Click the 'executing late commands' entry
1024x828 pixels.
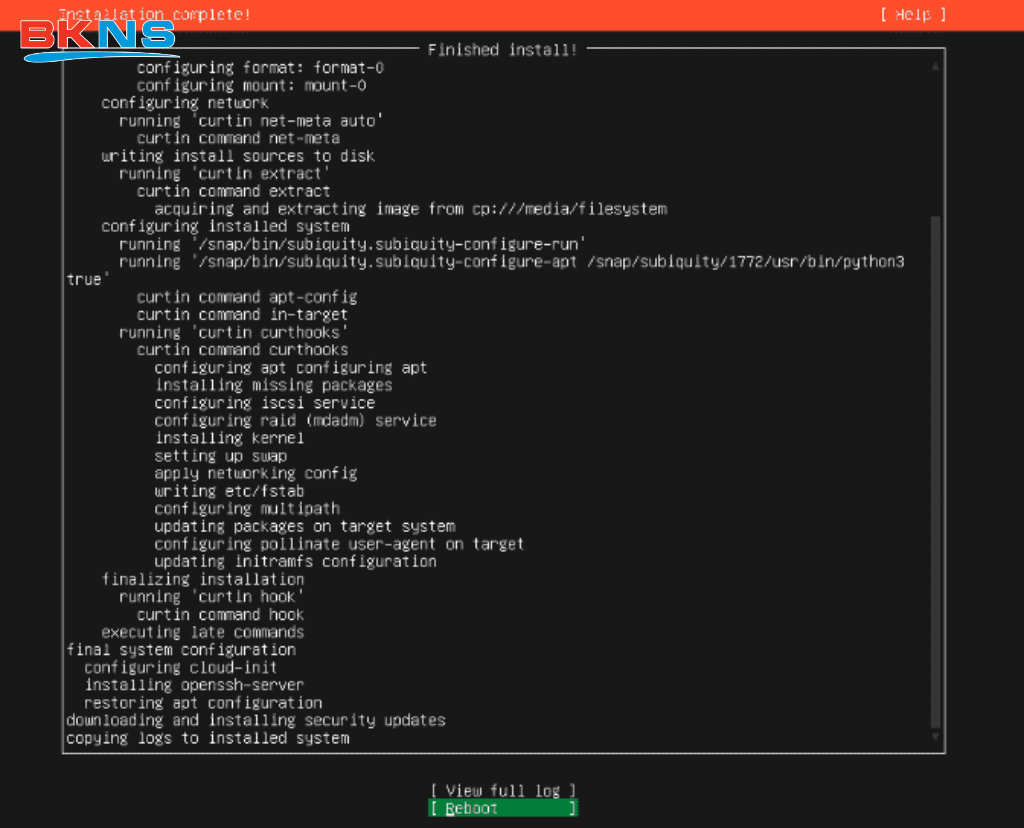203,632
